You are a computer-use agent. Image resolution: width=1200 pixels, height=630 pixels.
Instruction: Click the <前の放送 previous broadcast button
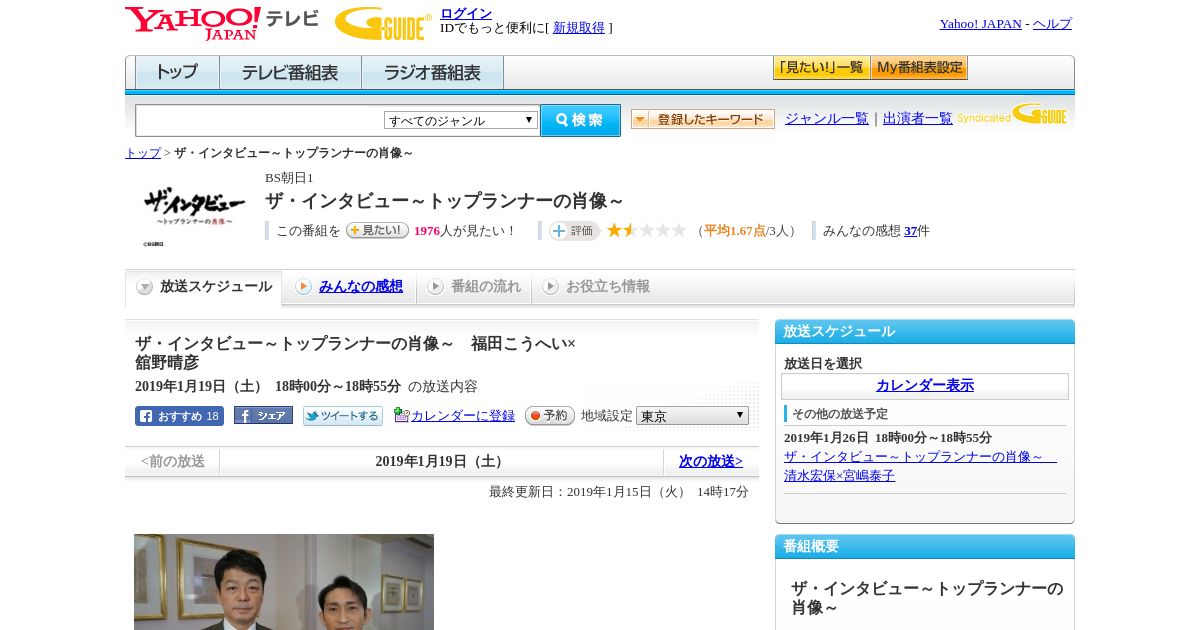[173, 461]
